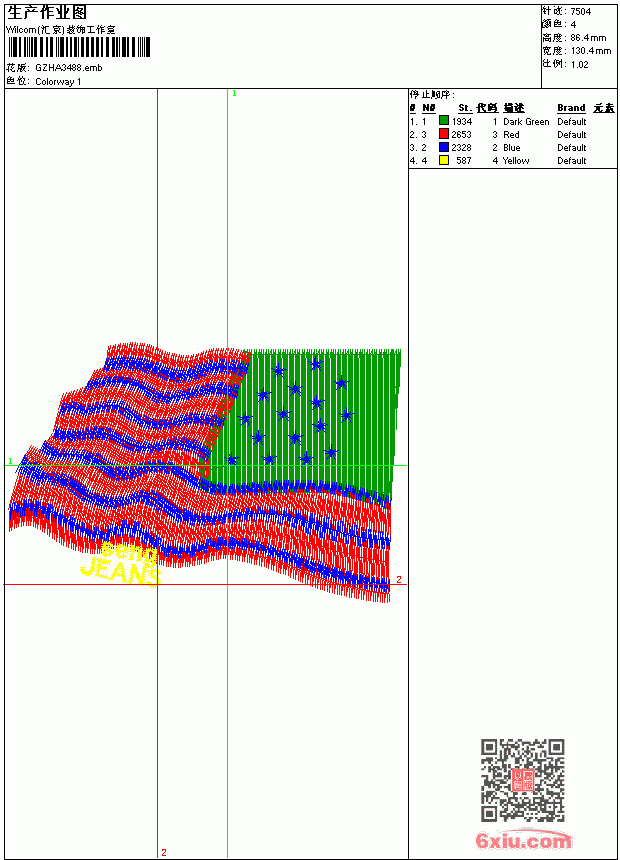
Task: Click the Dark Green color swatch
Action: tap(444, 121)
